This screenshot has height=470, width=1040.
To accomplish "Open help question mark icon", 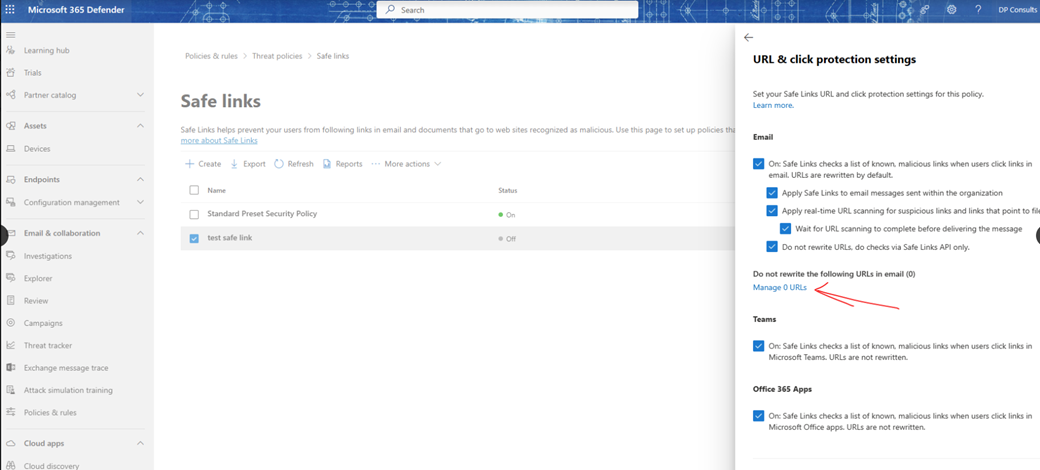I will pyautogui.click(x=978, y=10).
